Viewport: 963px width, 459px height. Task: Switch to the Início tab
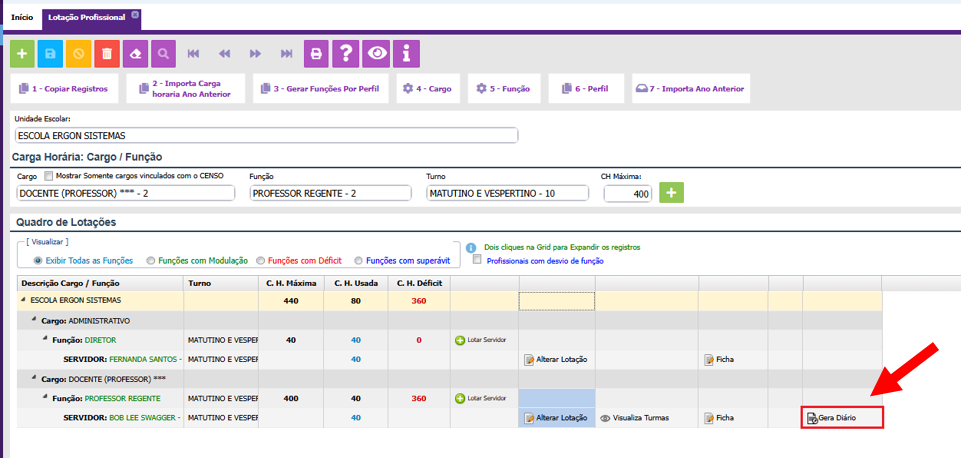coord(21,18)
